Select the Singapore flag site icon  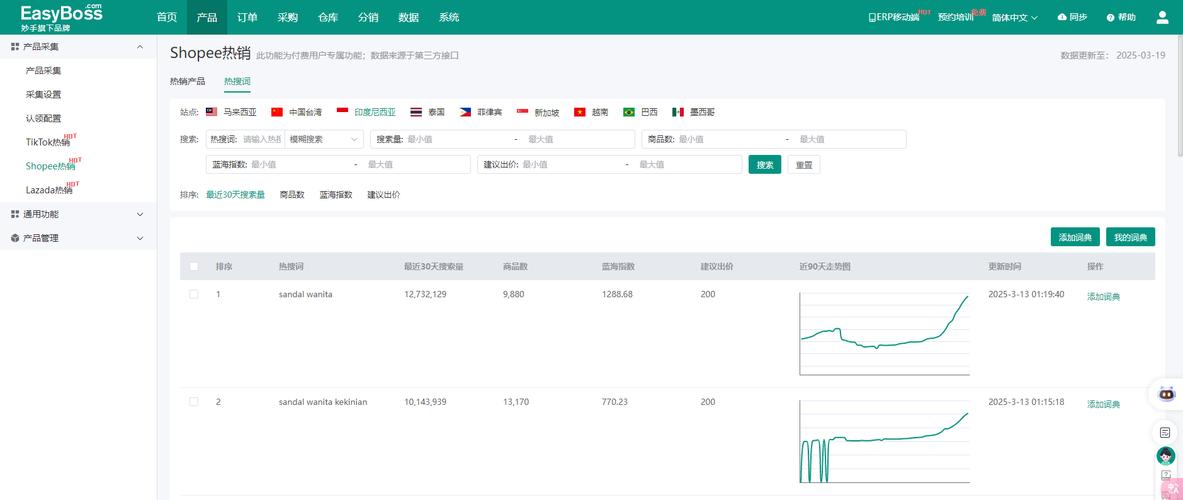(x=522, y=112)
